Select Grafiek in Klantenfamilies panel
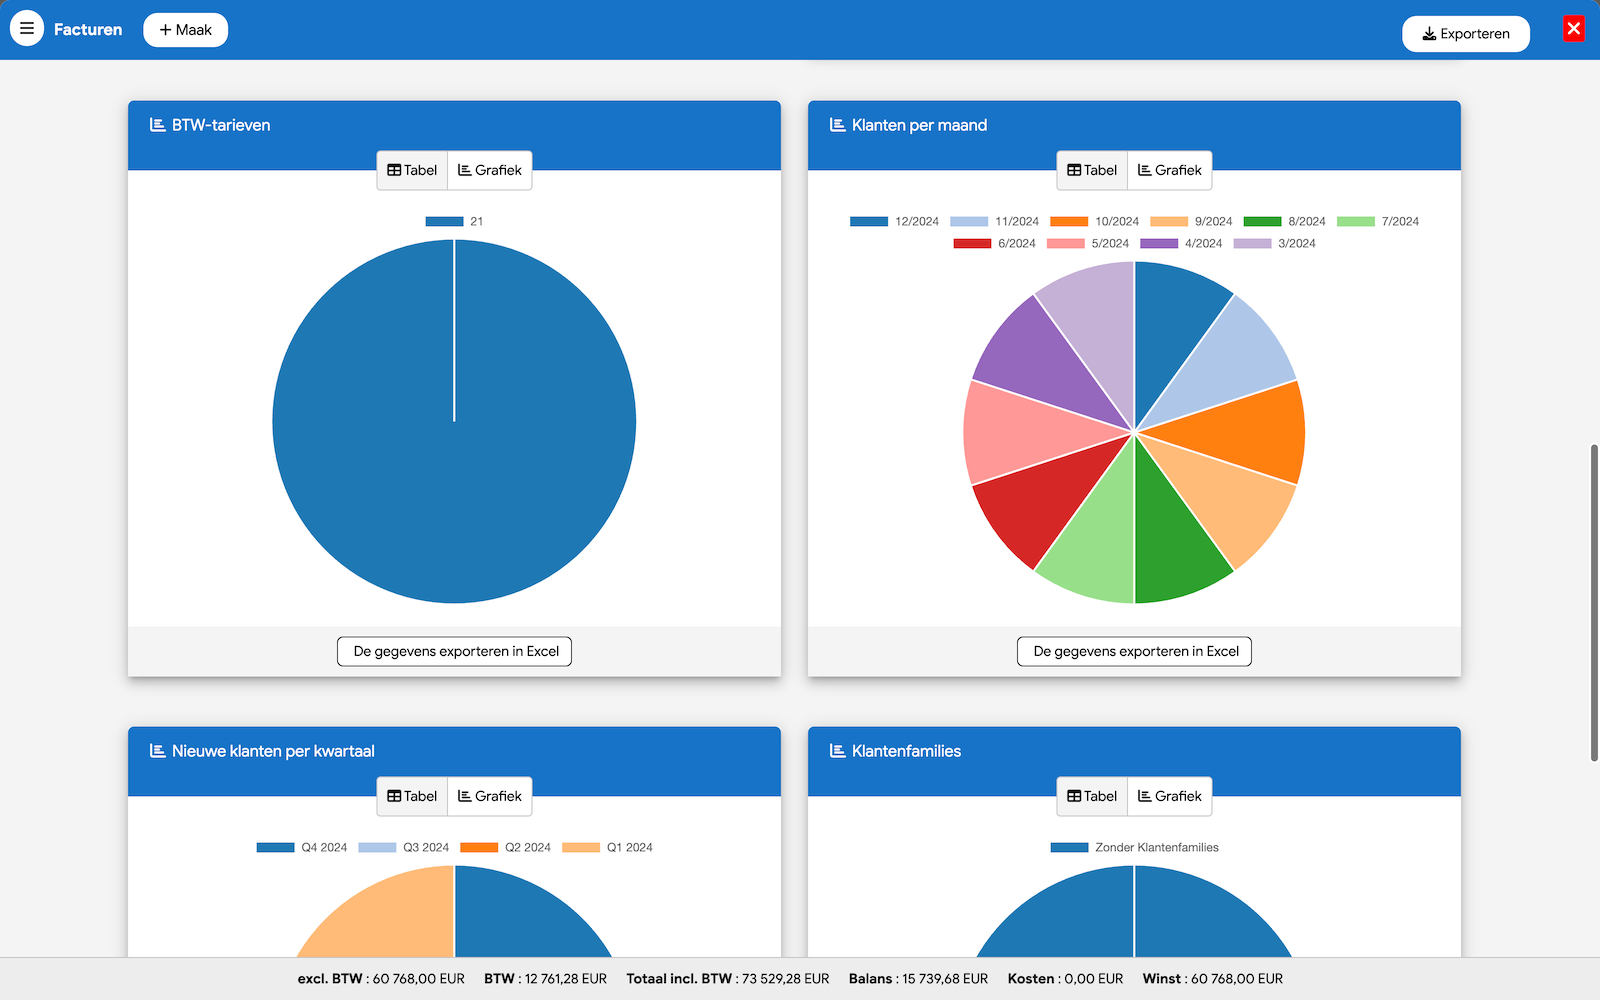This screenshot has height=1000, width=1600. [x=1170, y=796]
